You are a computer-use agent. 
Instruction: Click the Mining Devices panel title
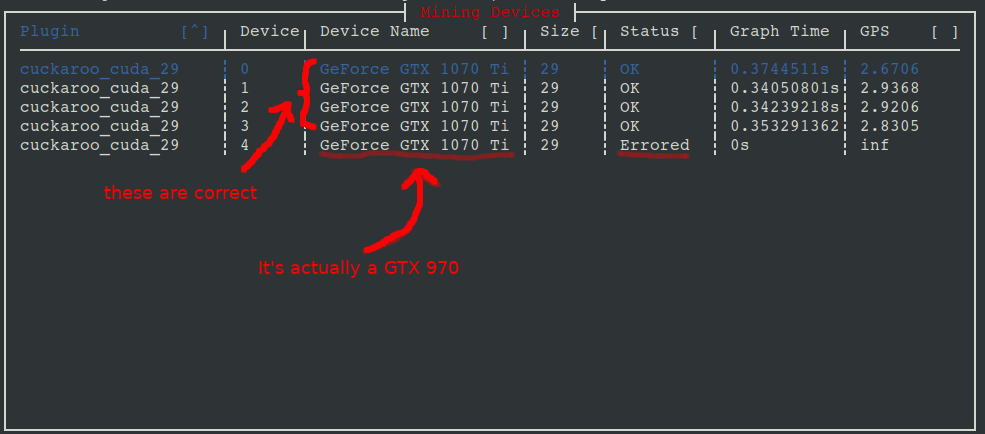point(489,12)
